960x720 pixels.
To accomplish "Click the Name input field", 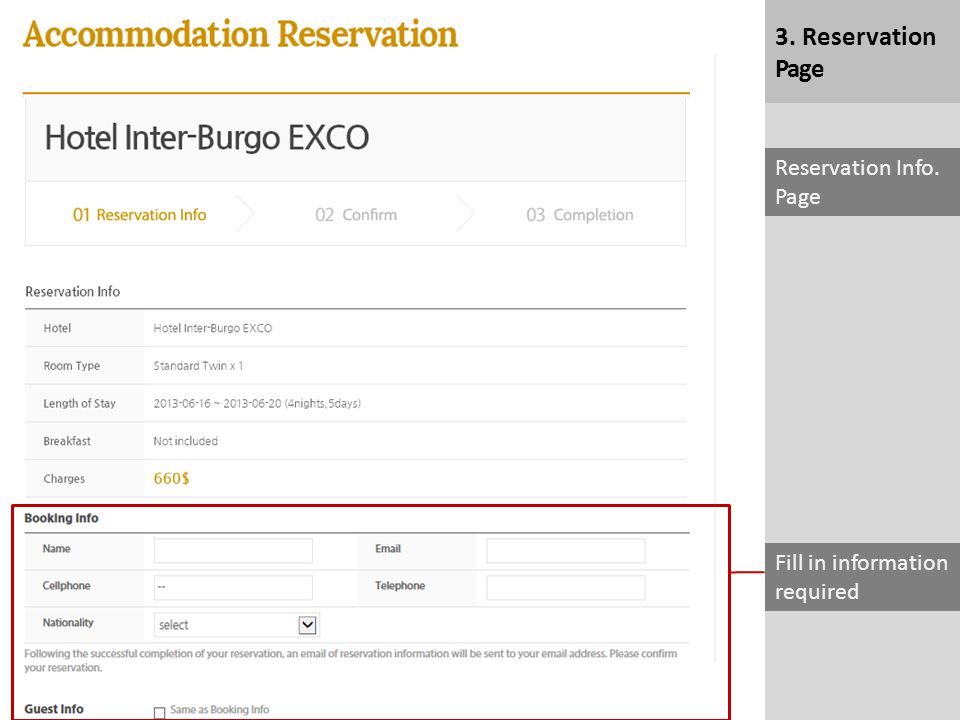I will (233, 550).
